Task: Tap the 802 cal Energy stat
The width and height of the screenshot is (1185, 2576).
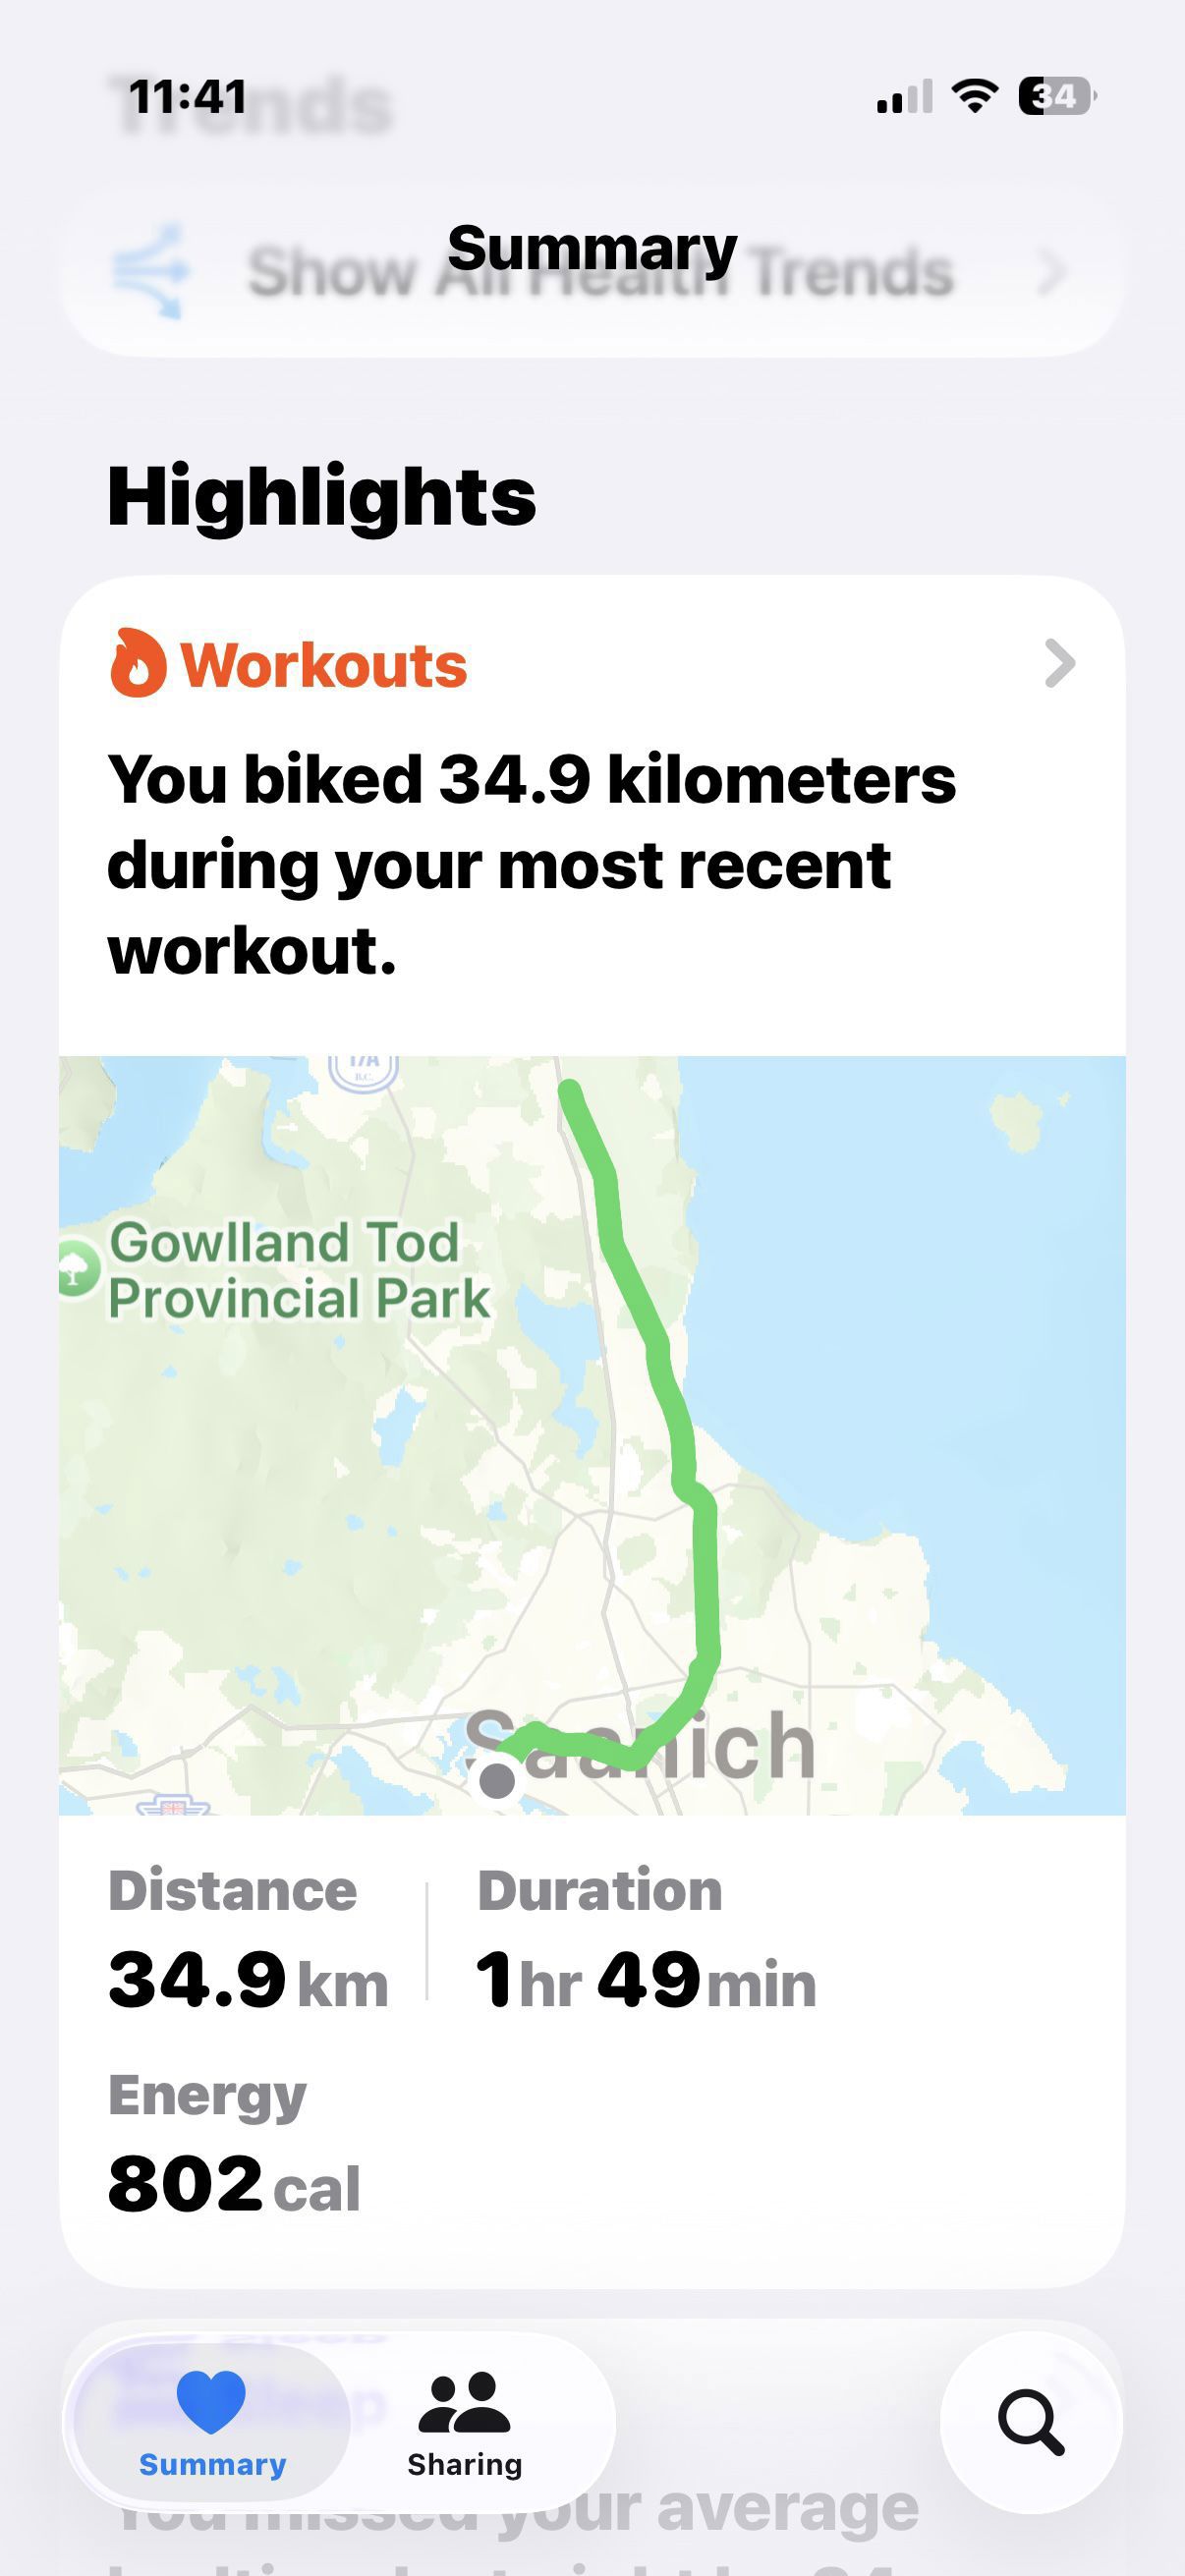Action: (234, 2184)
